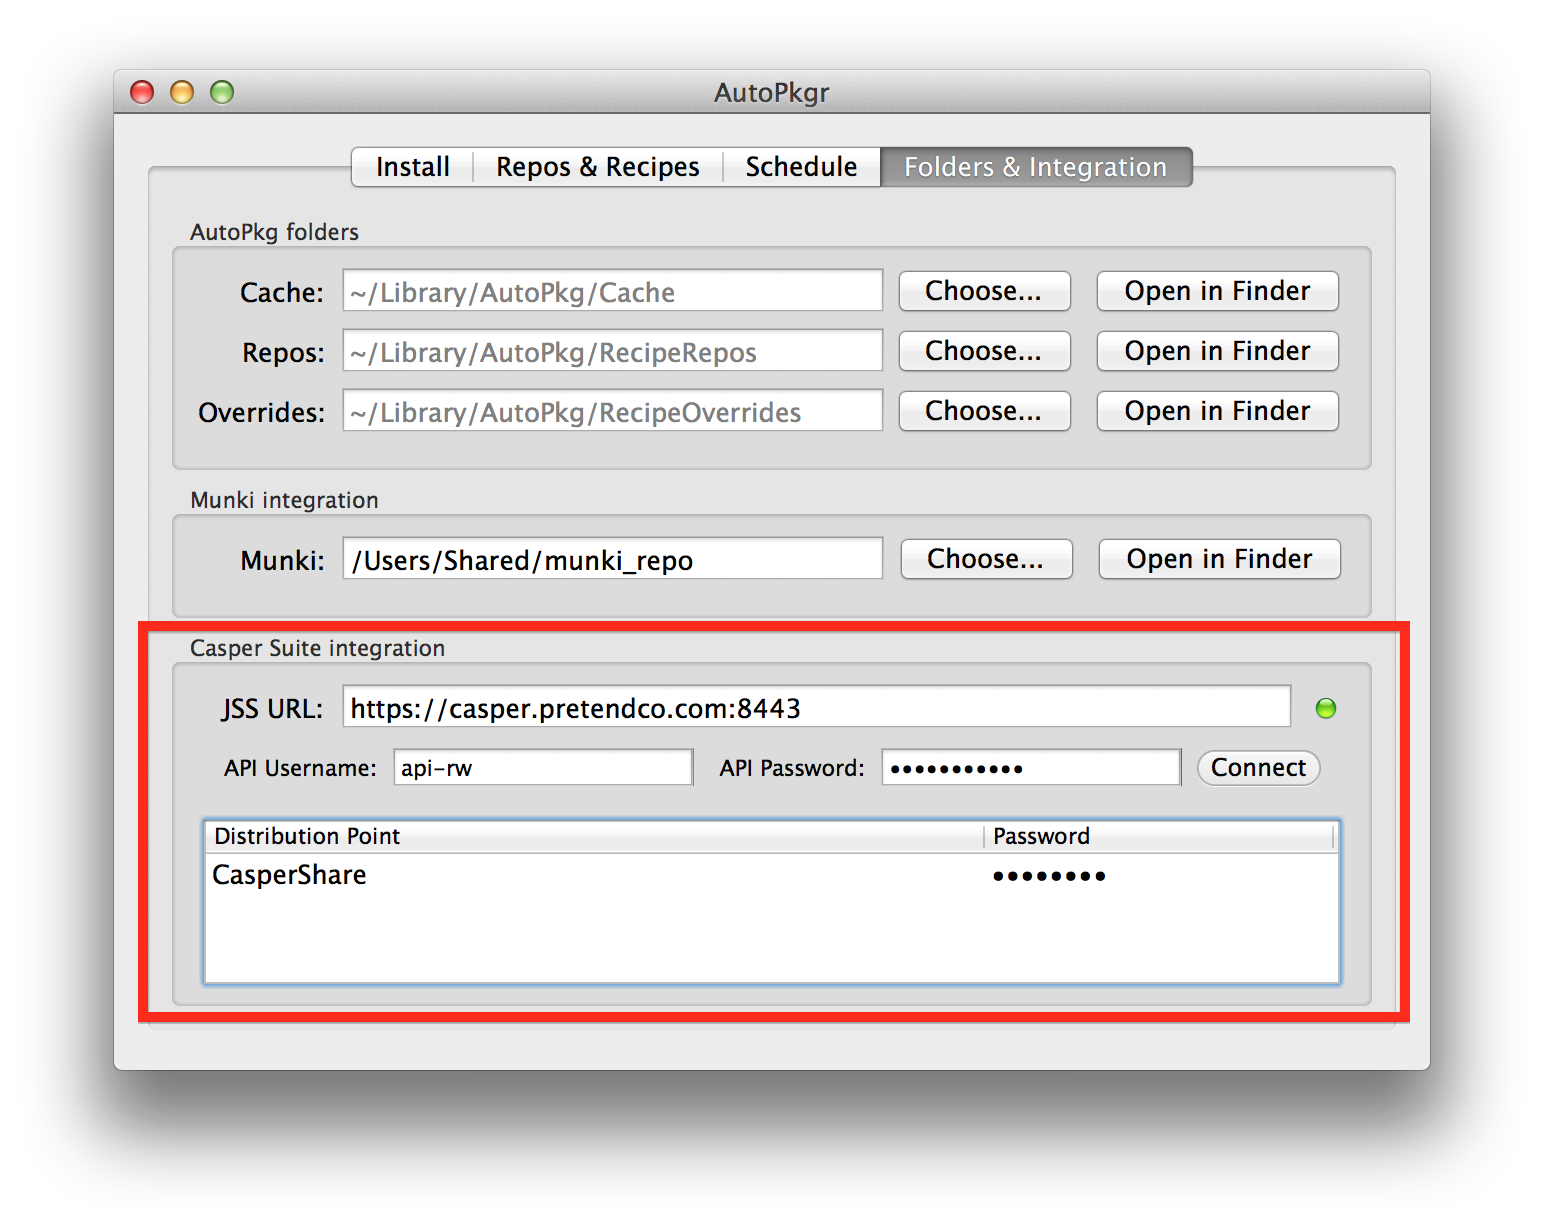This screenshot has width=1544, height=1228.
Task: Click the Cache path field
Action: click(613, 291)
